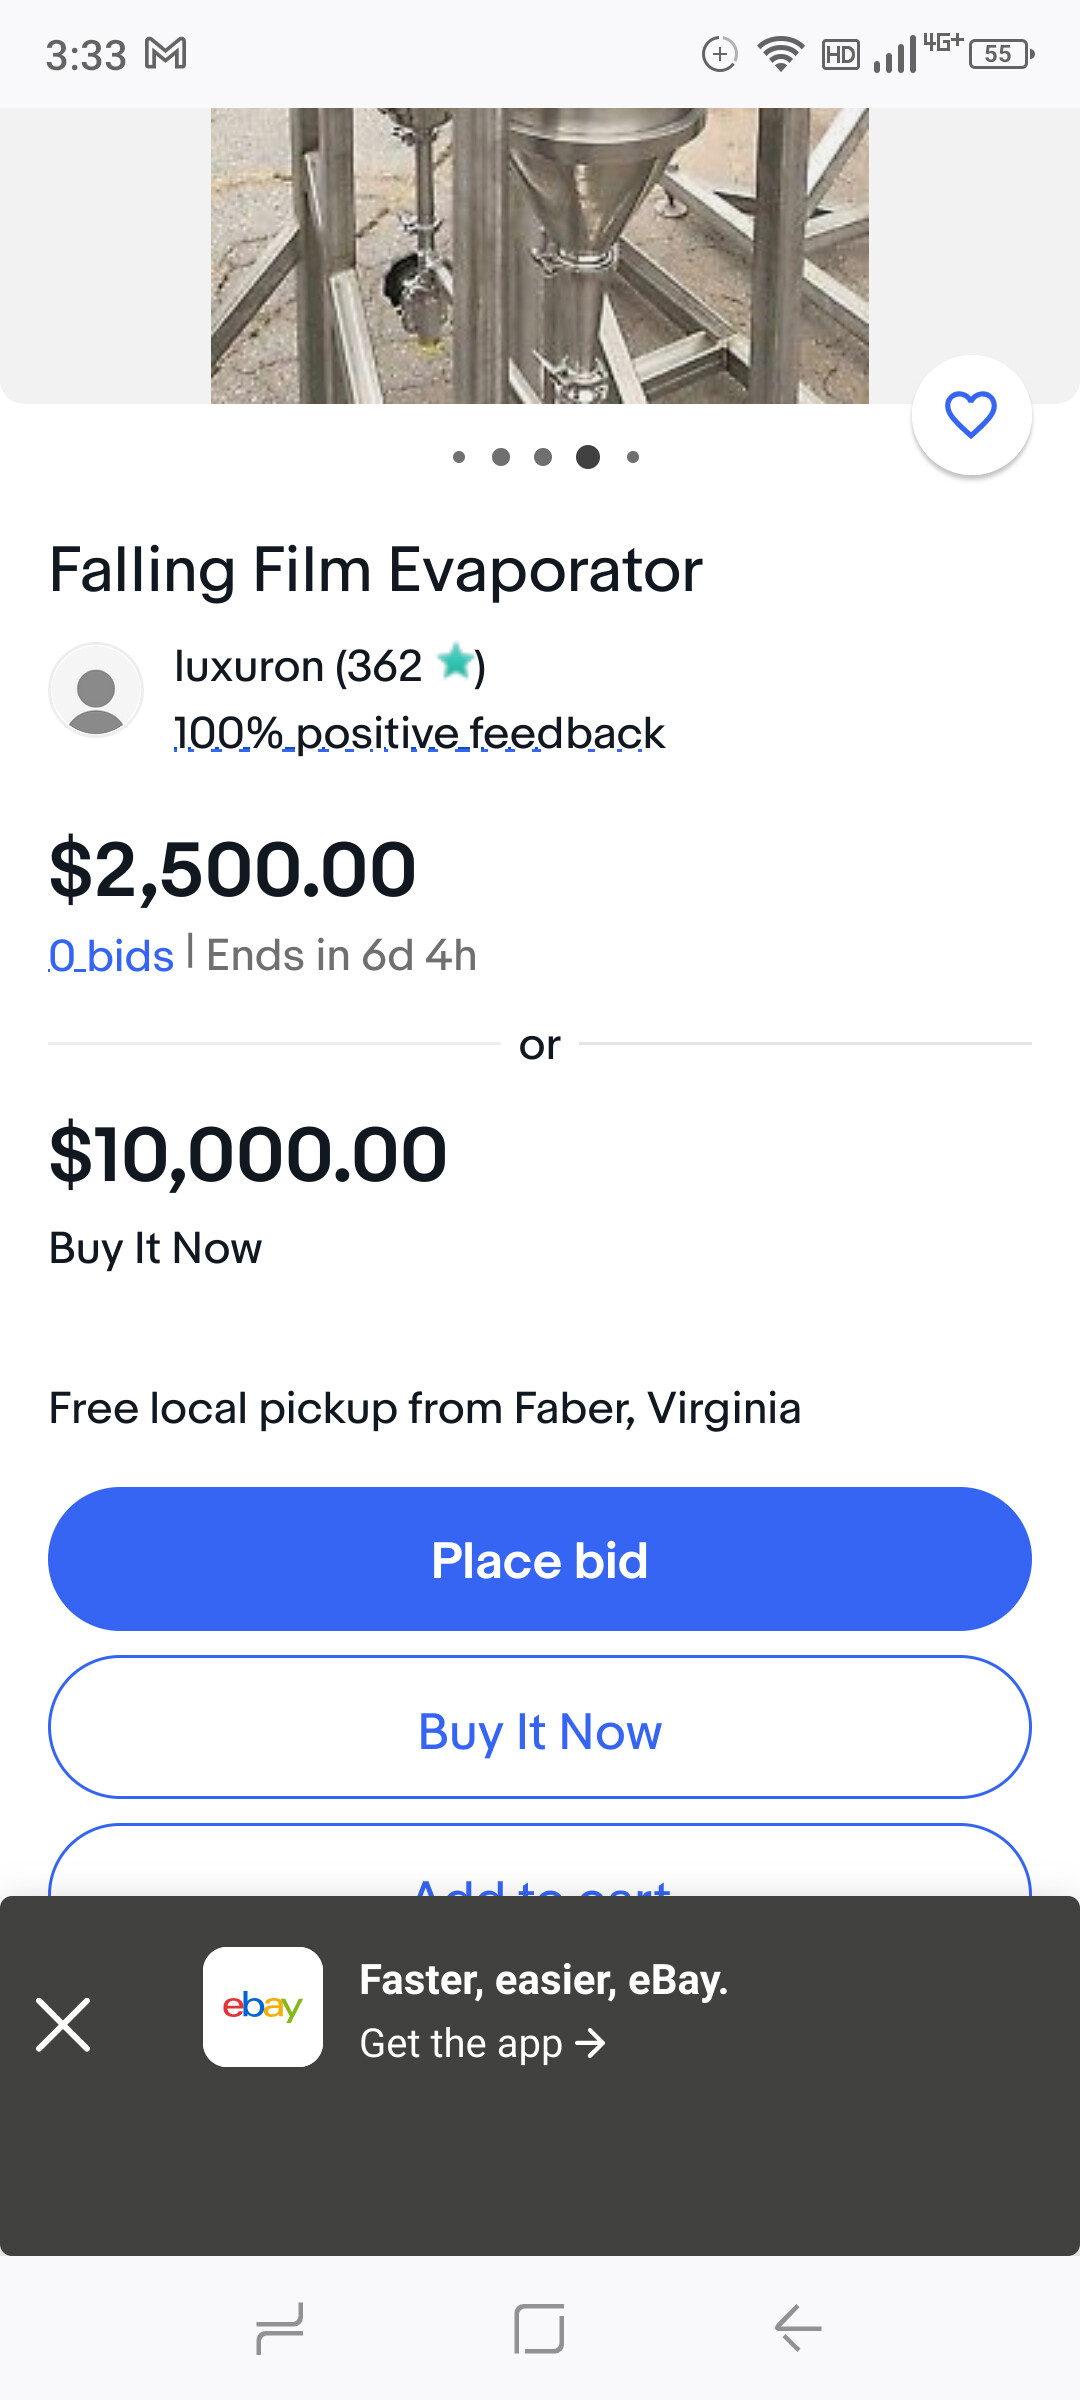This screenshot has height=2400, width=1080.
Task: Open recent apps from navigation bar
Action: click(280, 2328)
